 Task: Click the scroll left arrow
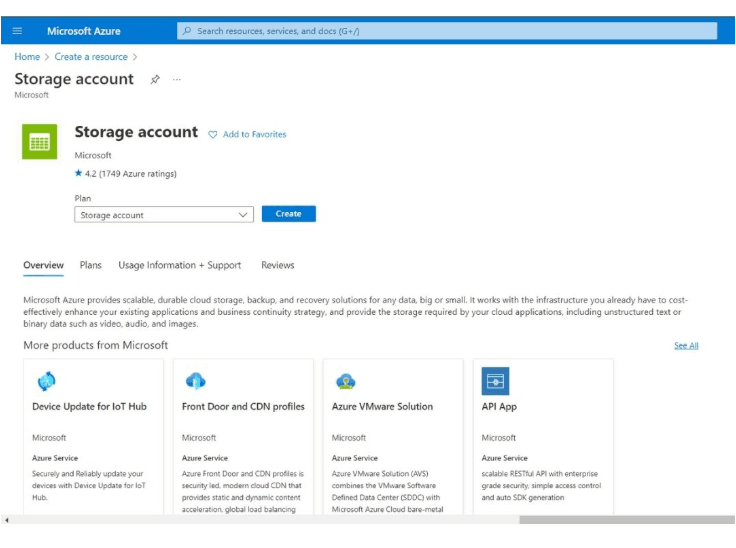tap(7, 520)
